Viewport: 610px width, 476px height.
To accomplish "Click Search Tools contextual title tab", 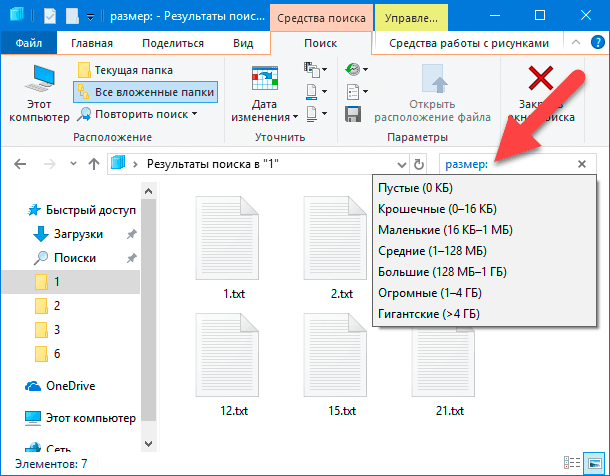I will point(321,18).
